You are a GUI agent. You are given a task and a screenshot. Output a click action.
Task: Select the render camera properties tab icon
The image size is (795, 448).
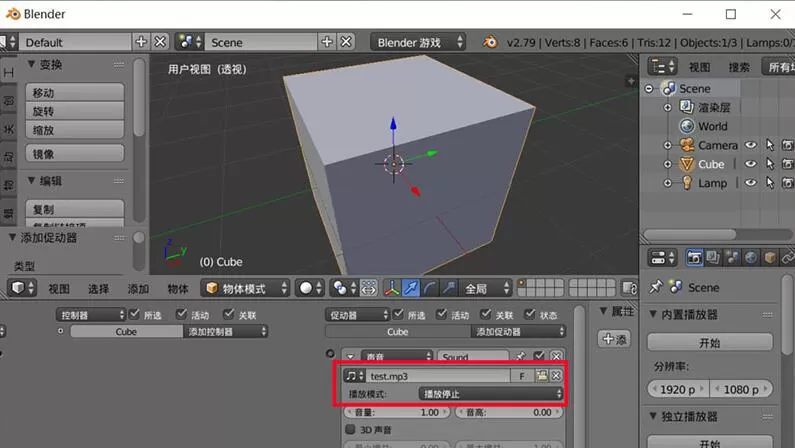(x=694, y=258)
